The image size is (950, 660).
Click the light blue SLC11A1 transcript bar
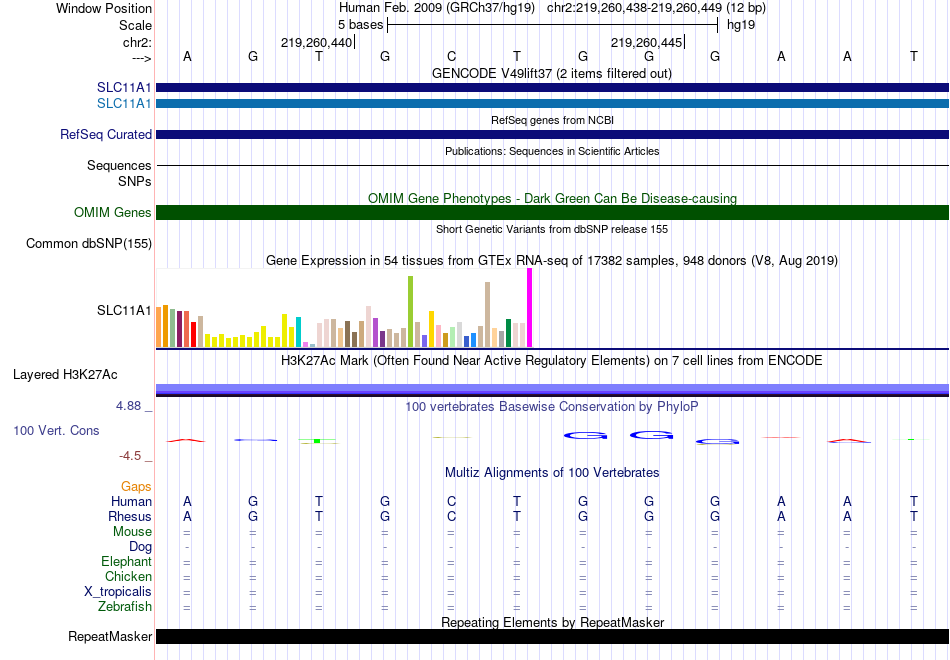tap(552, 104)
